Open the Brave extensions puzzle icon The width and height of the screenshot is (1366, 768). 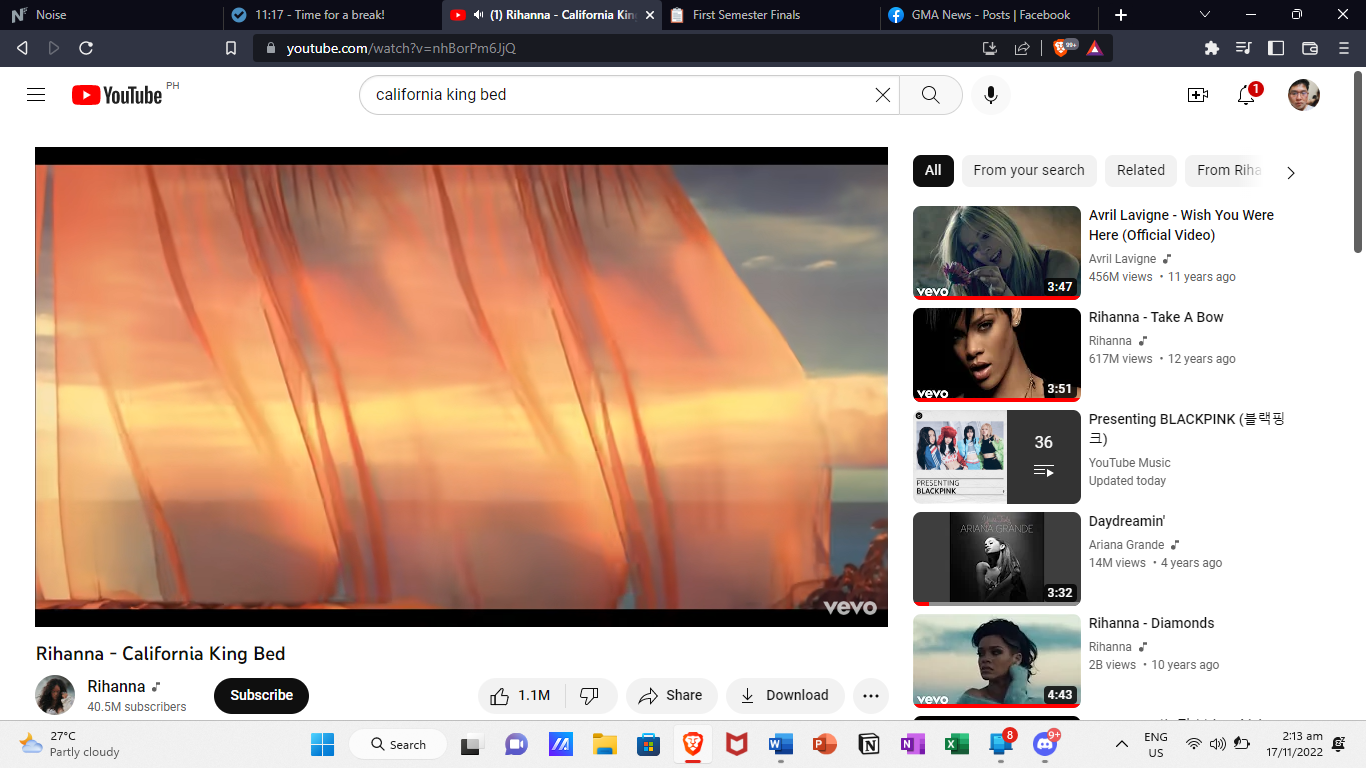click(1212, 48)
